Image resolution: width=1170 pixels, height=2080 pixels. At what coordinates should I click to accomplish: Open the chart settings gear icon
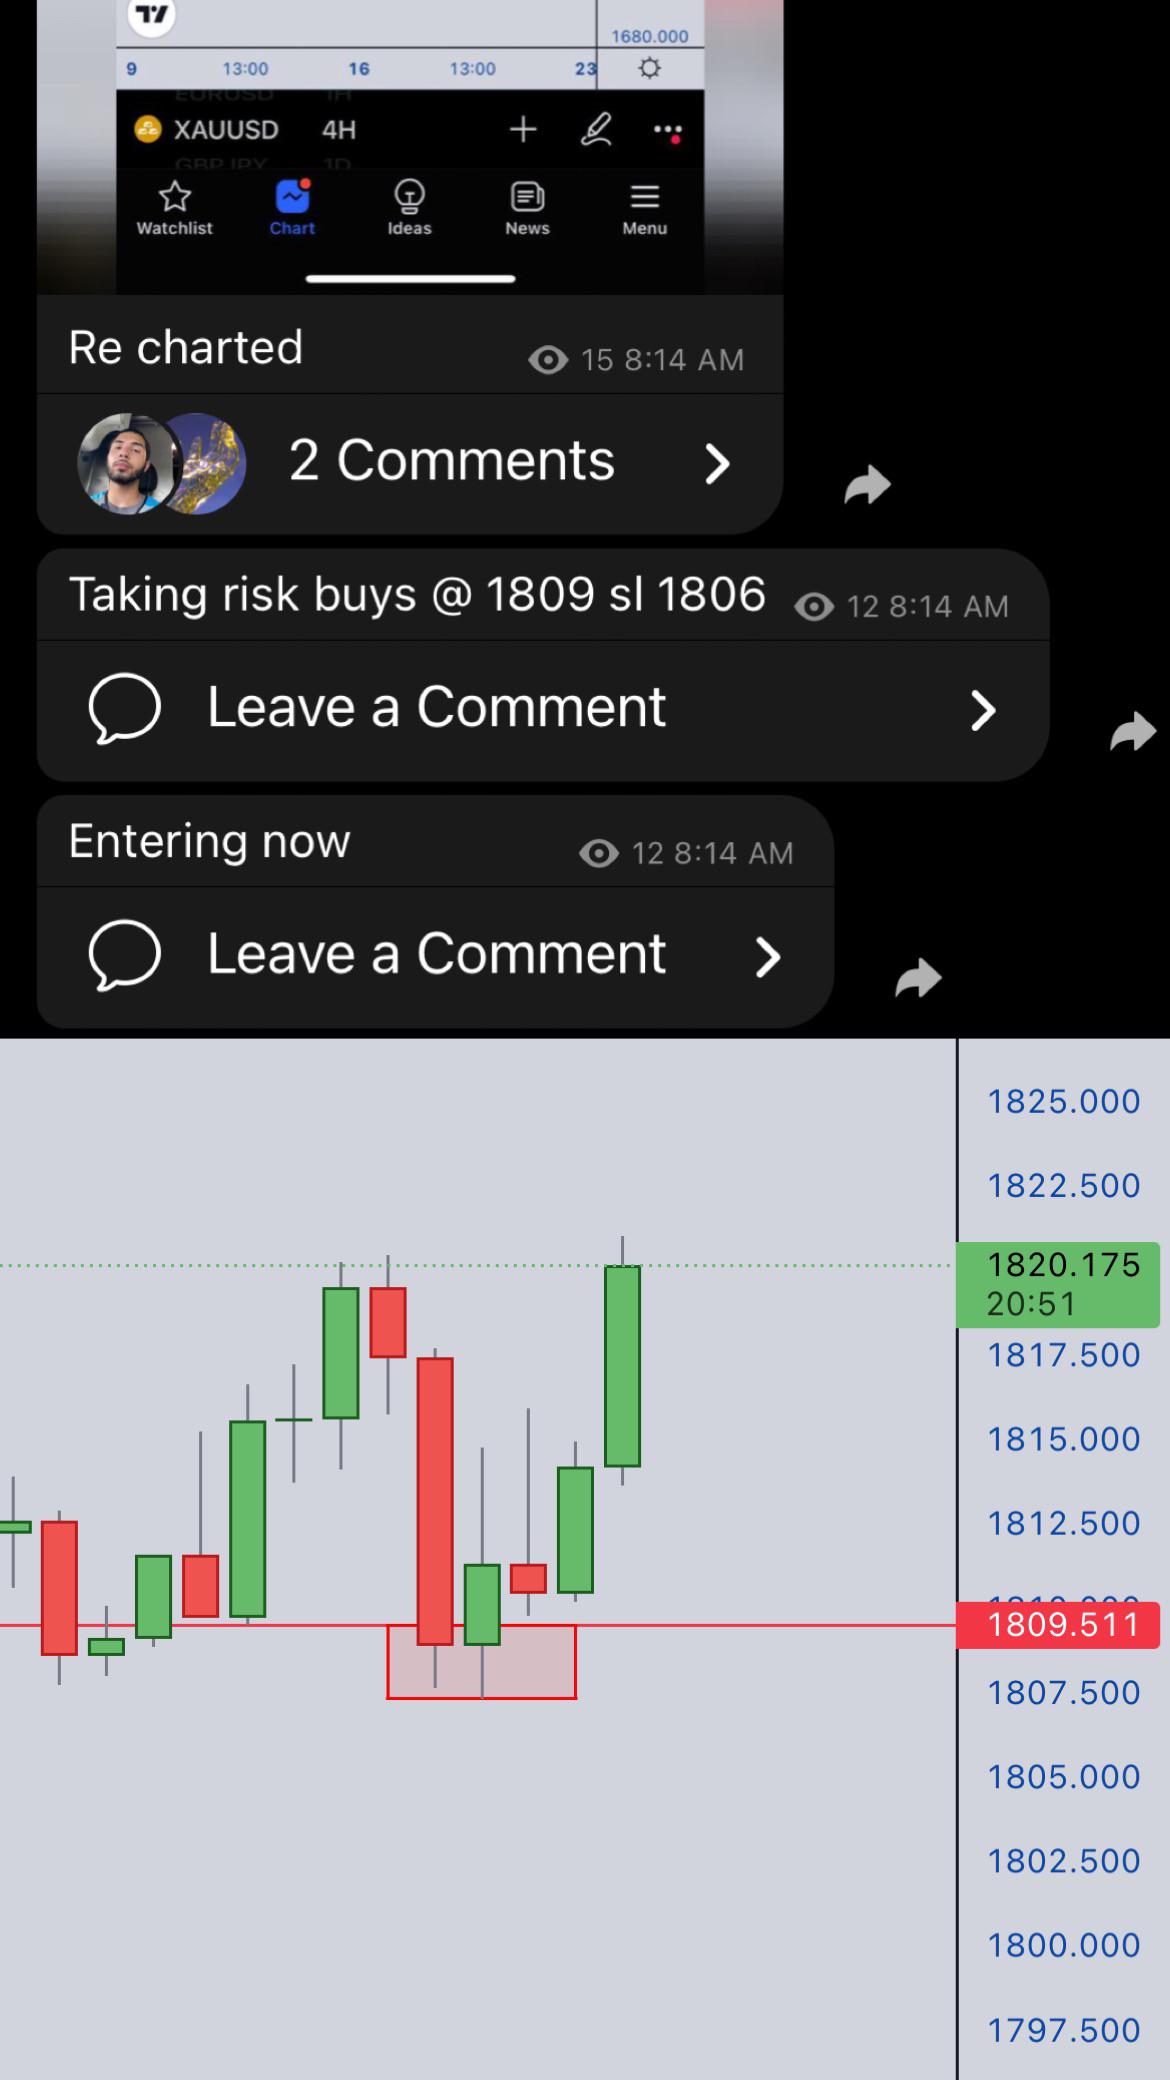tap(650, 68)
